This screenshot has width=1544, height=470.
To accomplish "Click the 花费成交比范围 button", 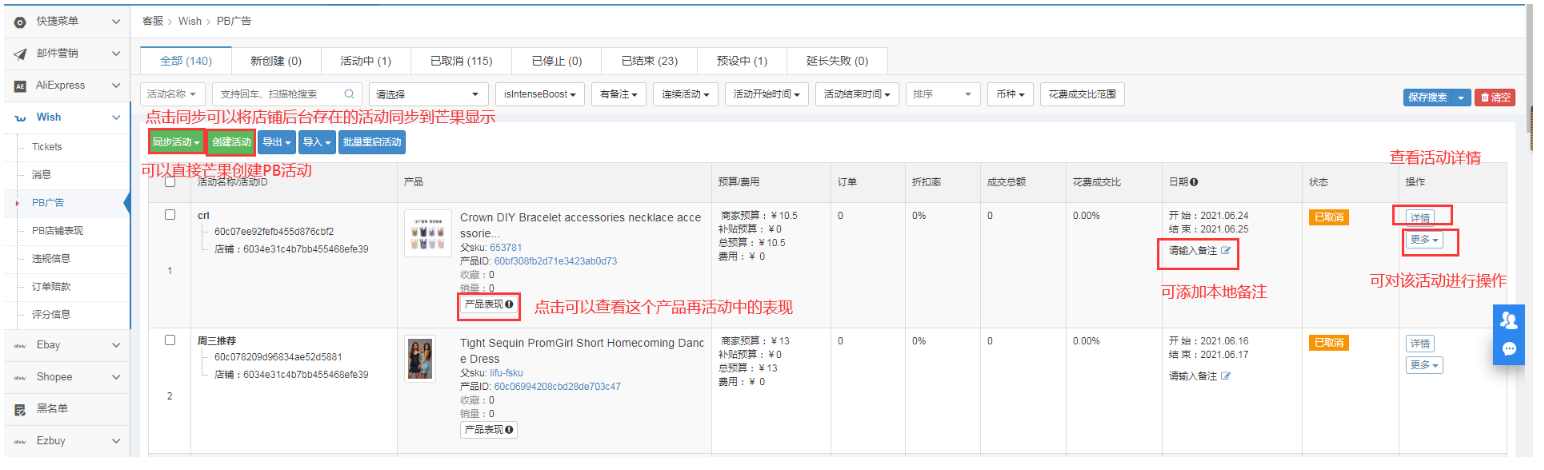I will (1083, 94).
